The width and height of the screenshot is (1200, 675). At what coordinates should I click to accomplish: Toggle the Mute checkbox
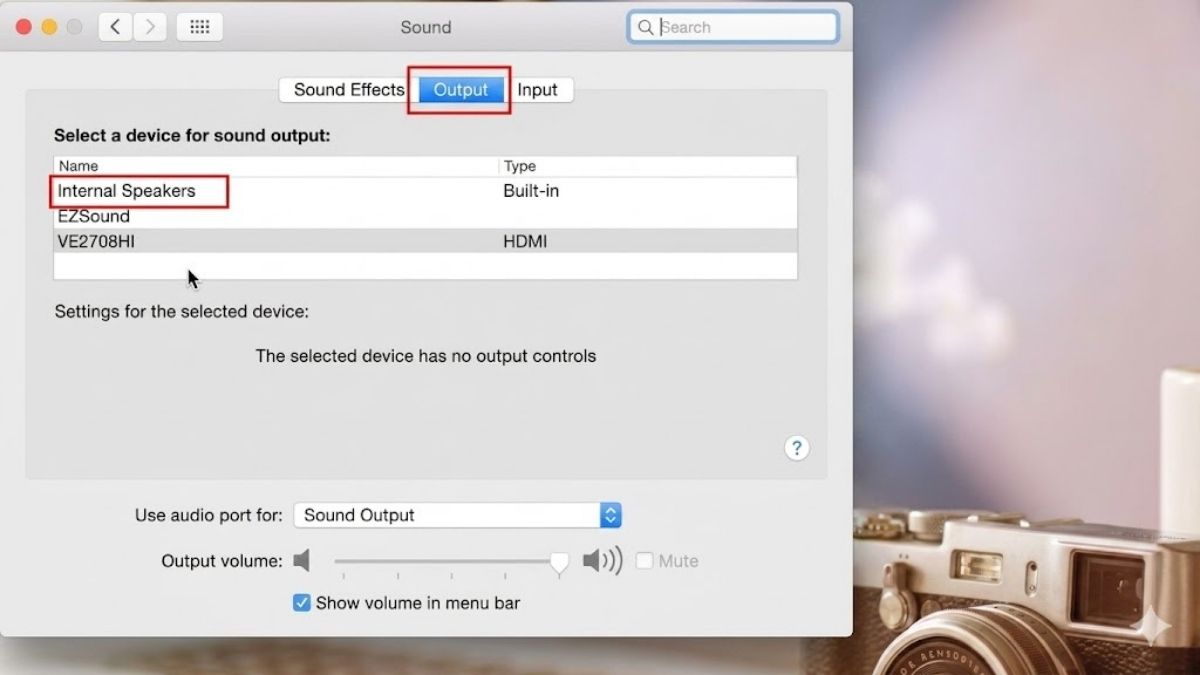point(645,561)
